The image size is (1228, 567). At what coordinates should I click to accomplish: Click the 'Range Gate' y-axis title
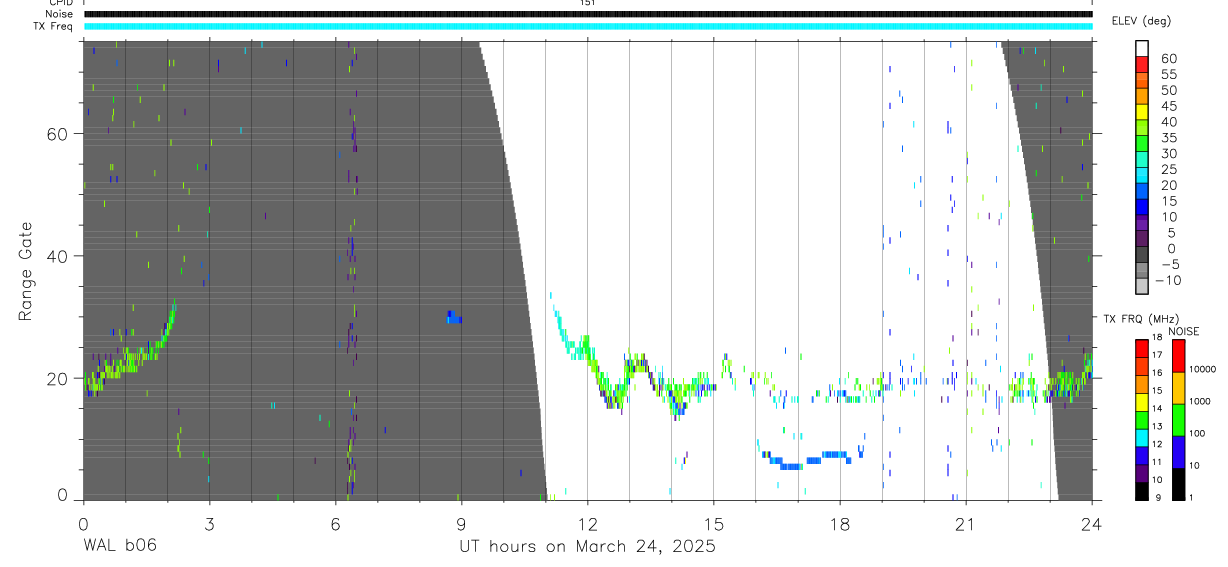(26, 270)
